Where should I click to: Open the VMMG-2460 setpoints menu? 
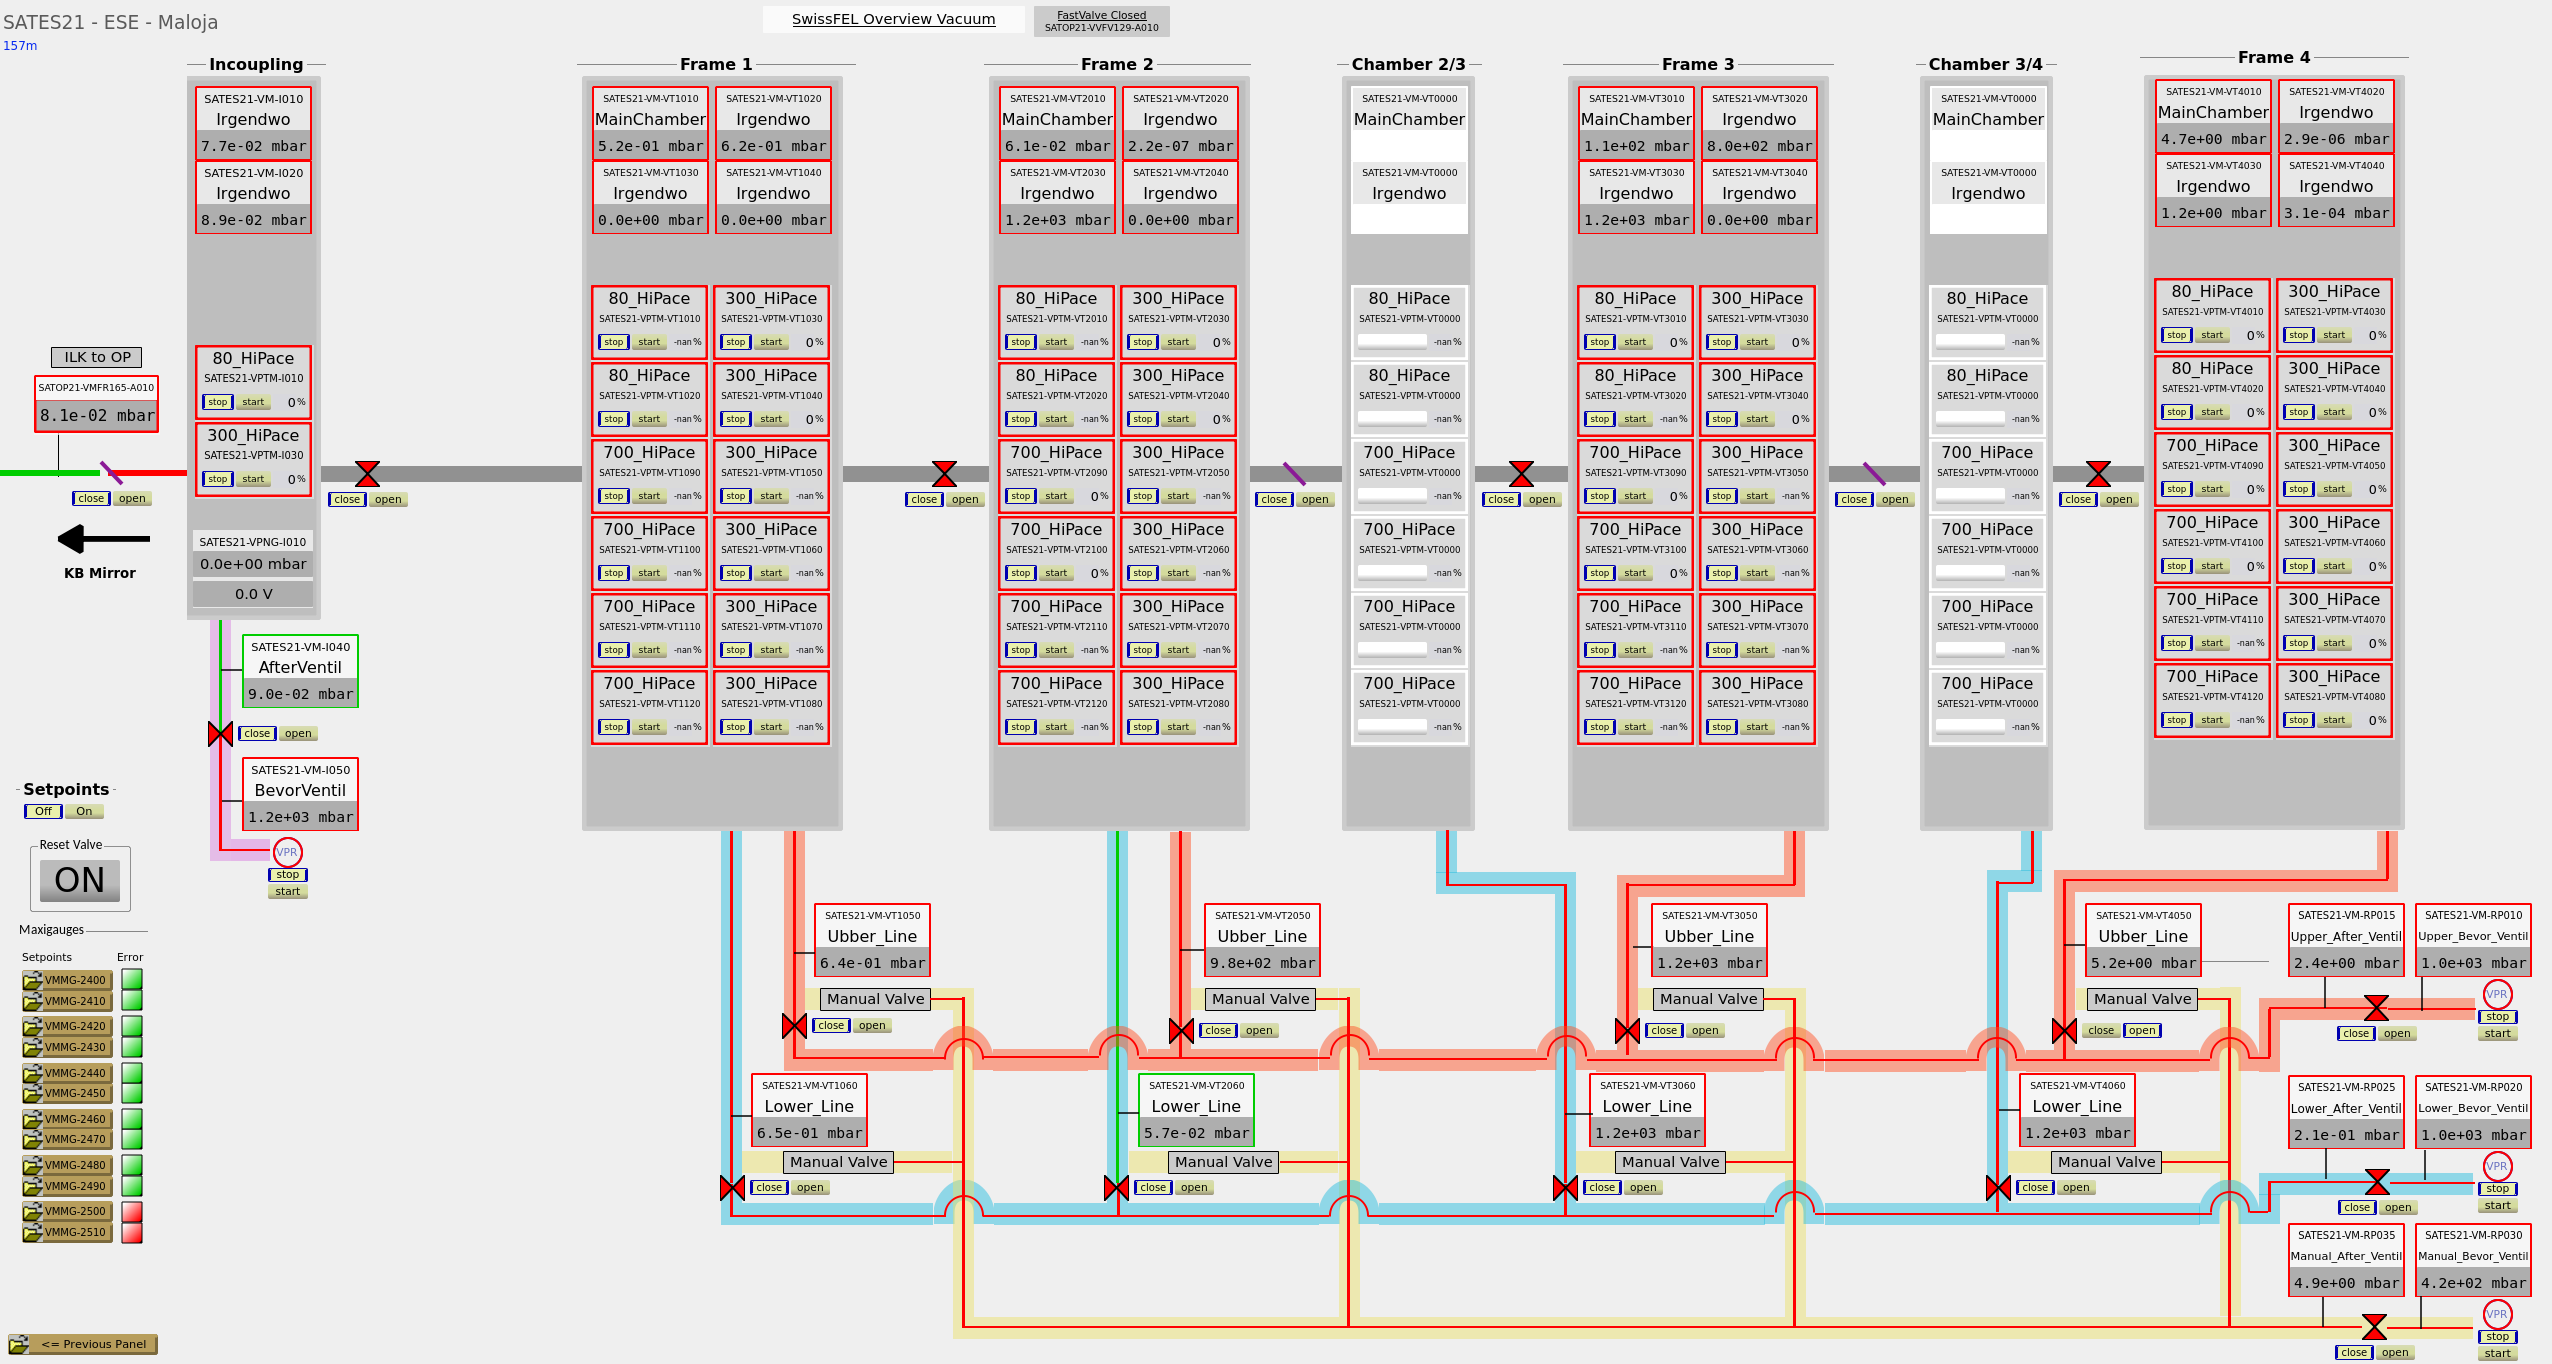click(x=67, y=1119)
